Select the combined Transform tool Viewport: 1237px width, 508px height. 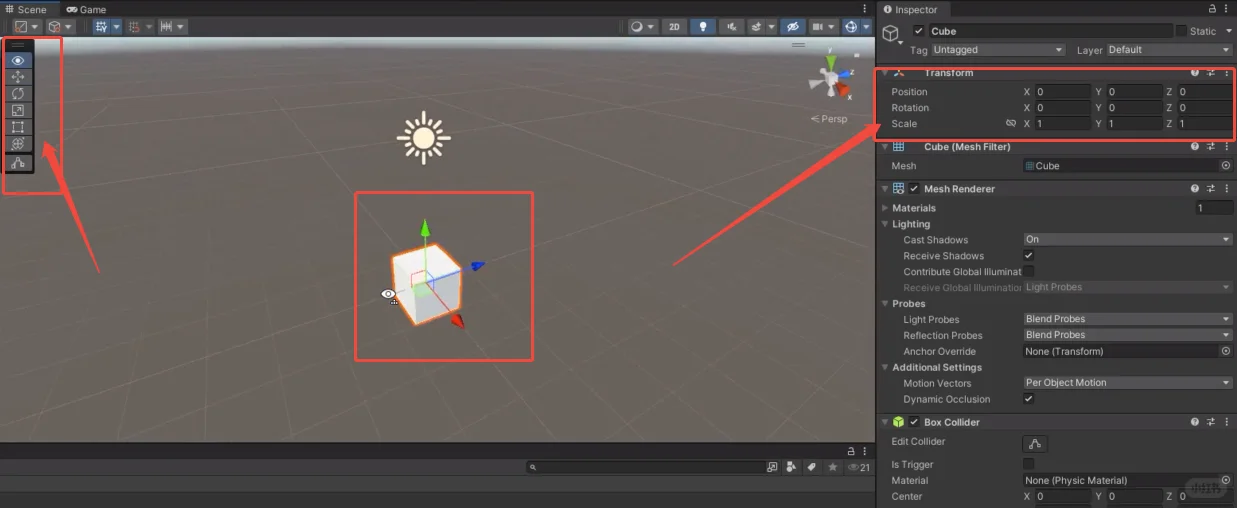[18, 144]
